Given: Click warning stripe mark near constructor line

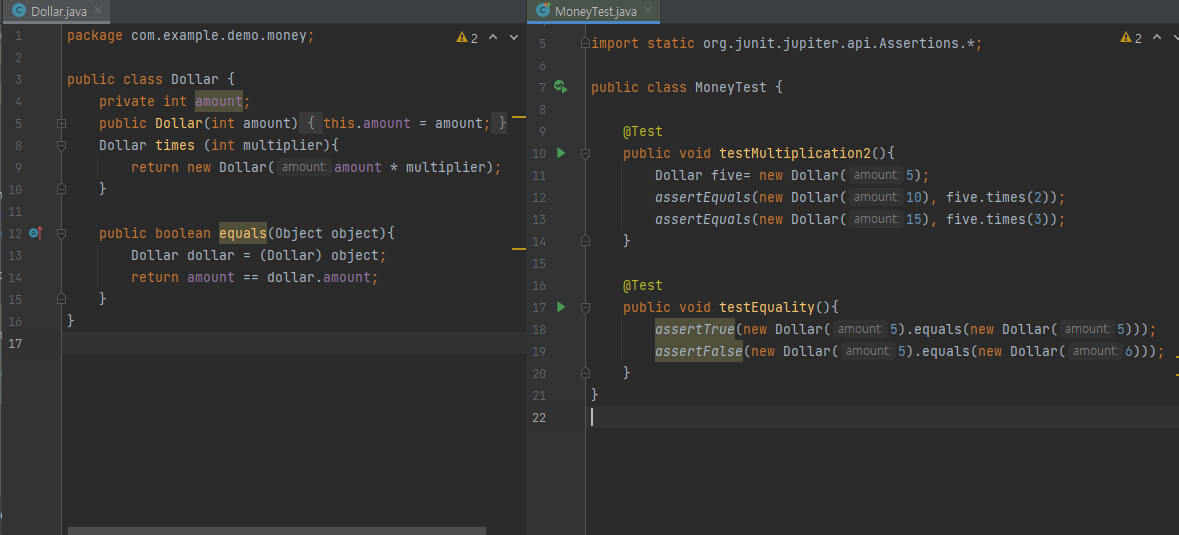Looking at the screenshot, I should click(518, 117).
